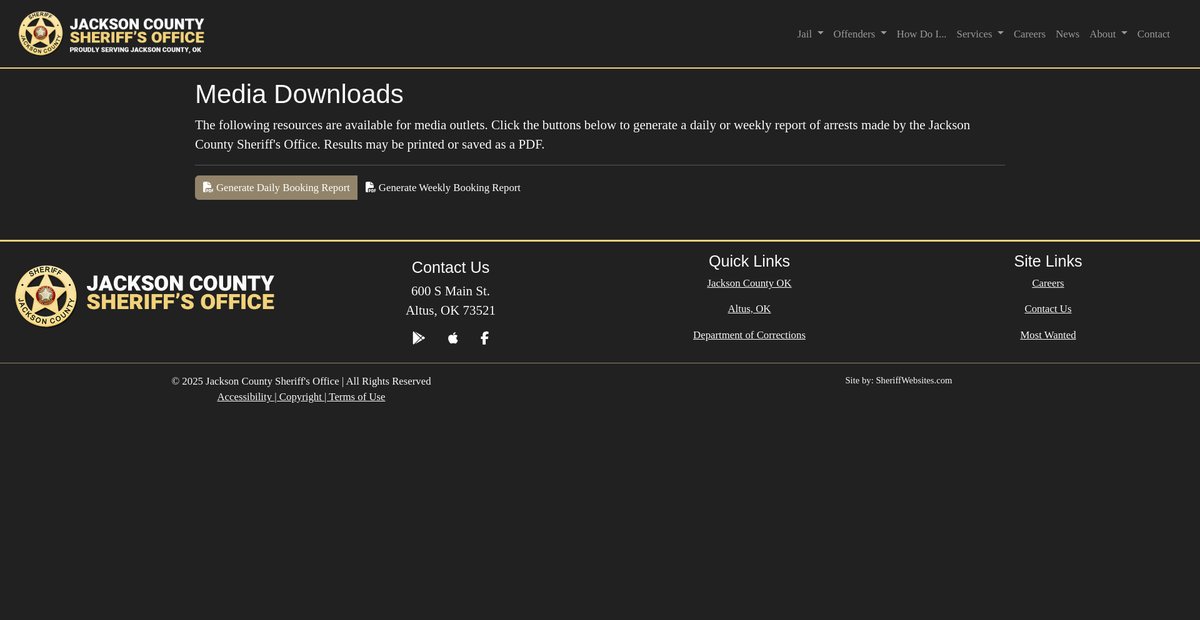This screenshot has width=1200, height=620.
Task: Open the Terms of Use link
Action: (x=357, y=397)
